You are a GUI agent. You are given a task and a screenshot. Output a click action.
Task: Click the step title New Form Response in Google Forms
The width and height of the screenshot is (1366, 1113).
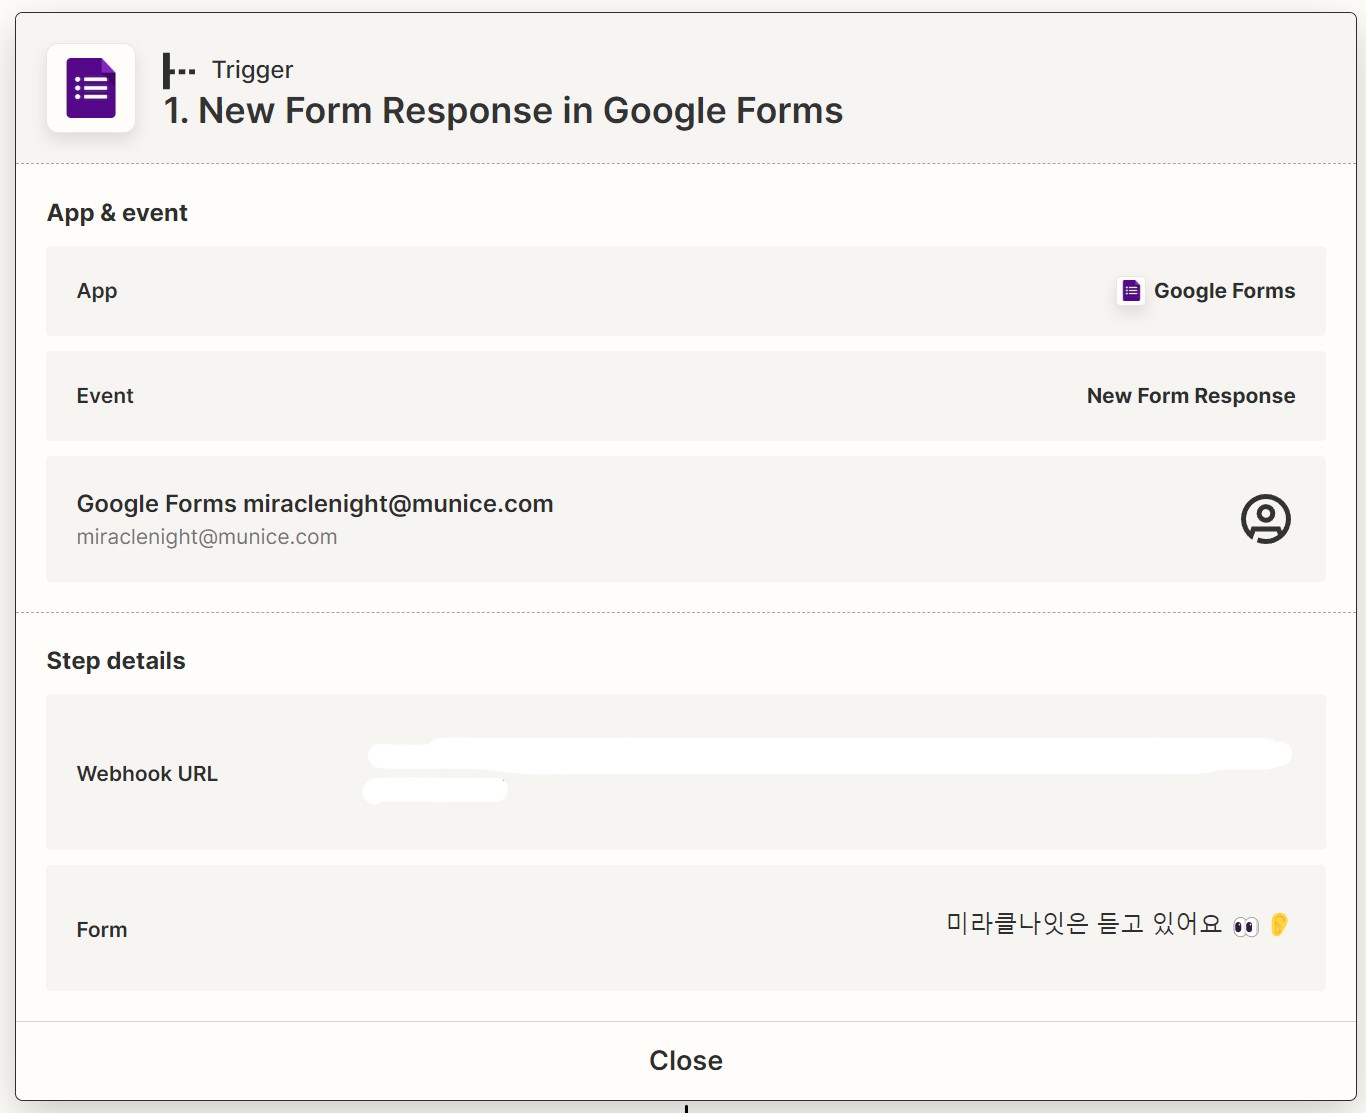(x=503, y=110)
